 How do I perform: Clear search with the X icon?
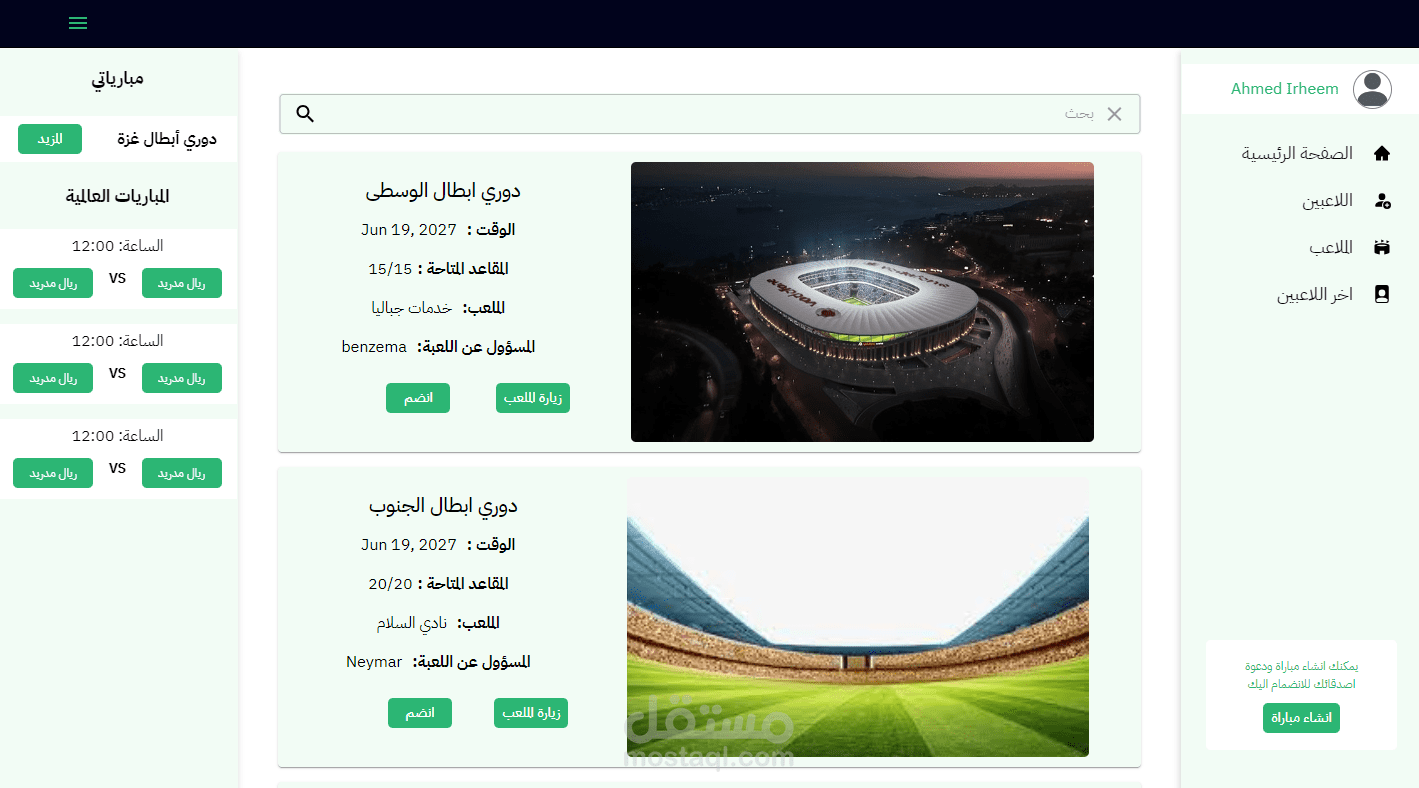tap(1114, 114)
